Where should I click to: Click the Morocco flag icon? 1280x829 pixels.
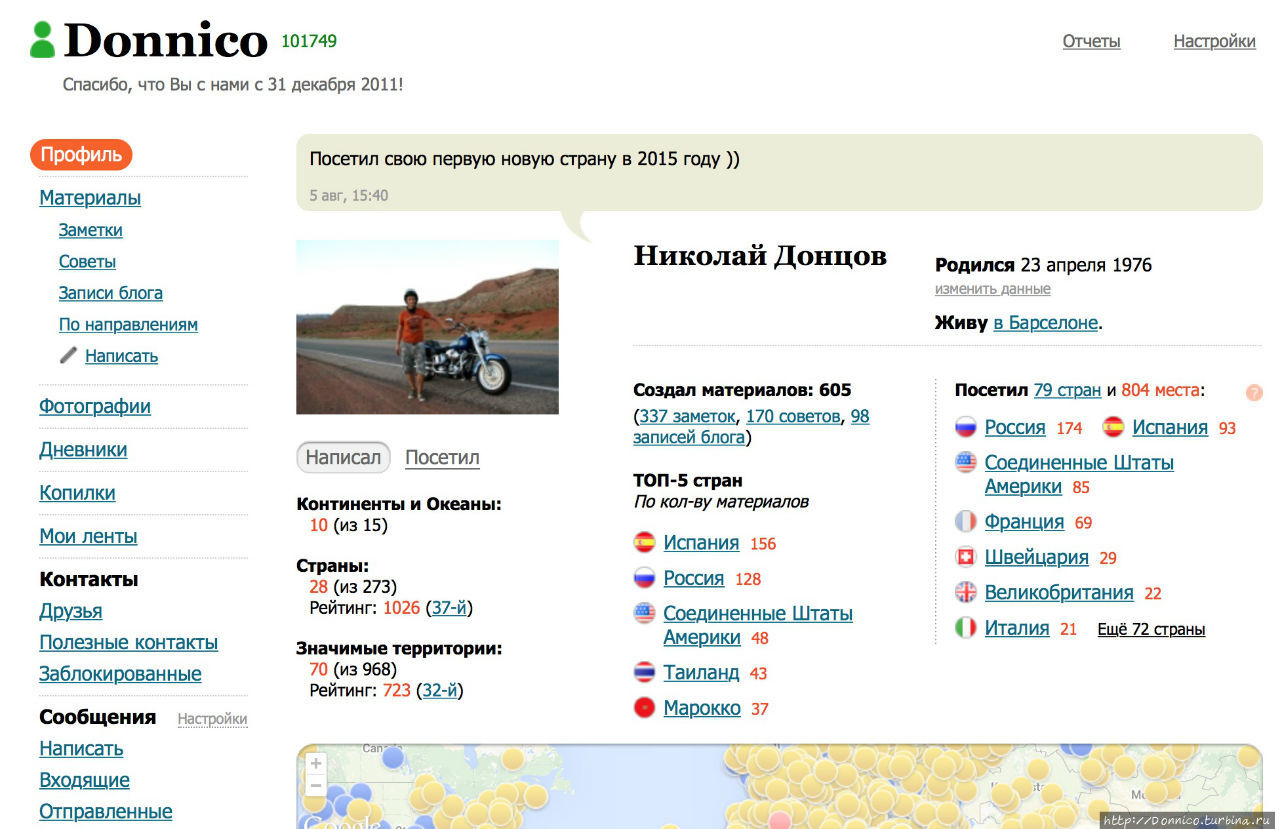pyautogui.click(x=644, y=708)
